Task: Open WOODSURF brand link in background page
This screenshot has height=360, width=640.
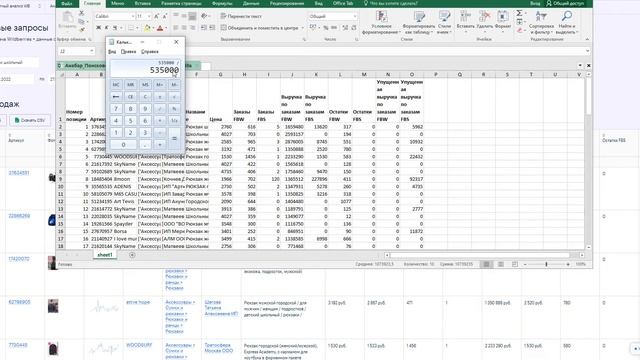Action: (138, 345)
